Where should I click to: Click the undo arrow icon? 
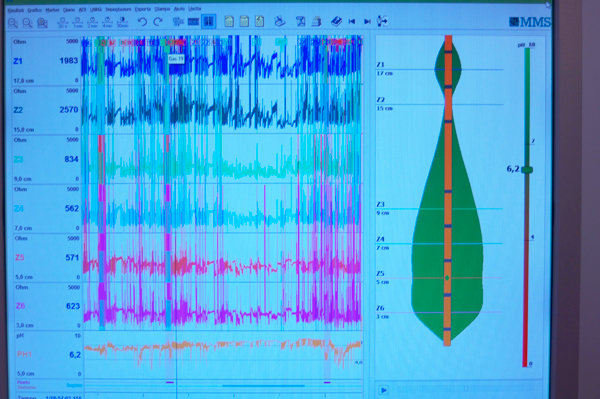pyautogui.click(x=142, y=22)
